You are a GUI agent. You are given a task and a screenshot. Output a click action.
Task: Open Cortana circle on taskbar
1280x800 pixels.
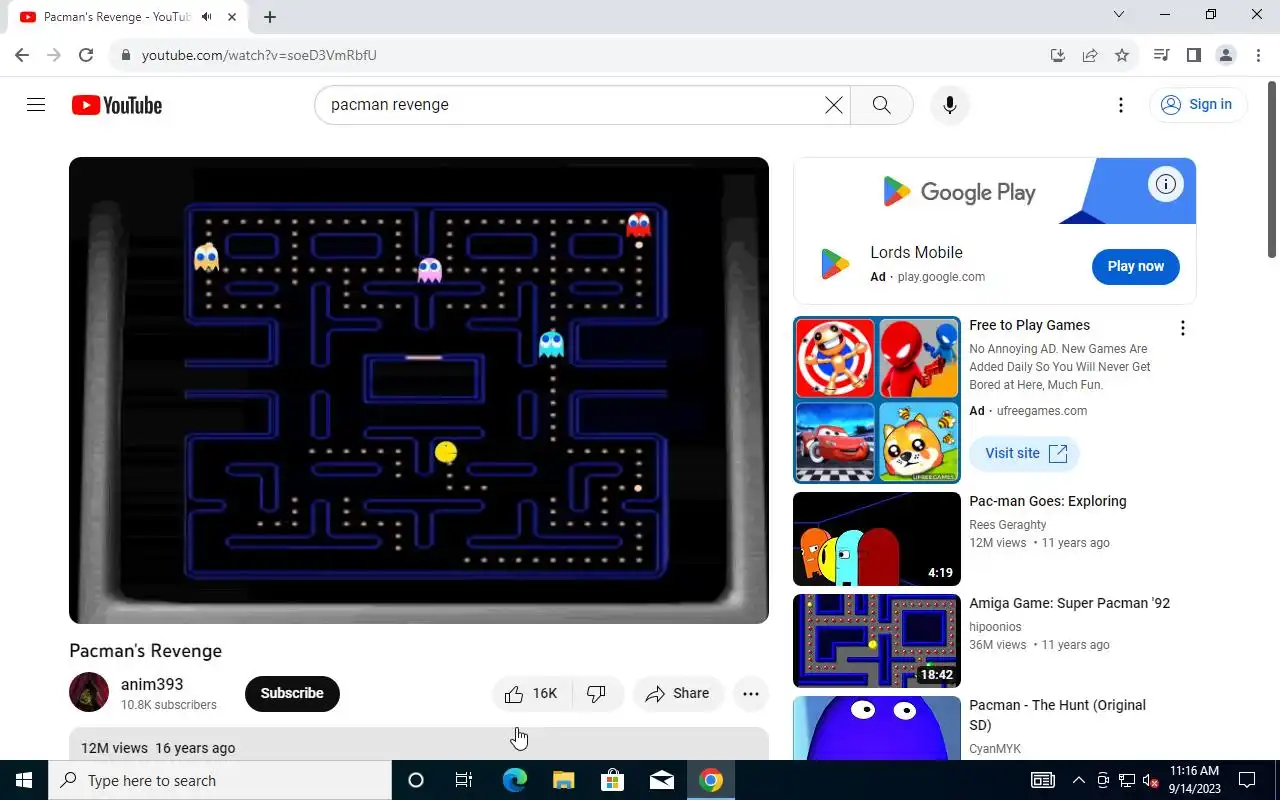[416, 780]
